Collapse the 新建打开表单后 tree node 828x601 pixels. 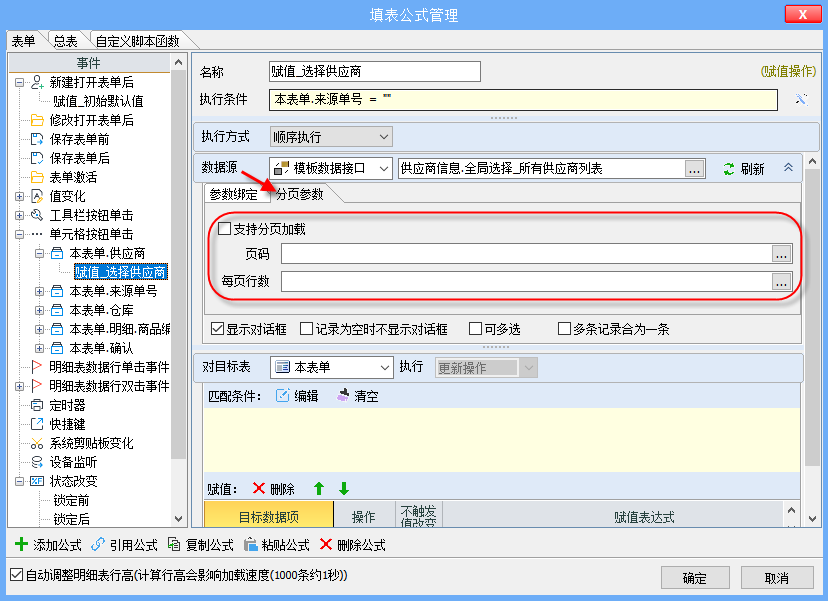pos(20,82)
